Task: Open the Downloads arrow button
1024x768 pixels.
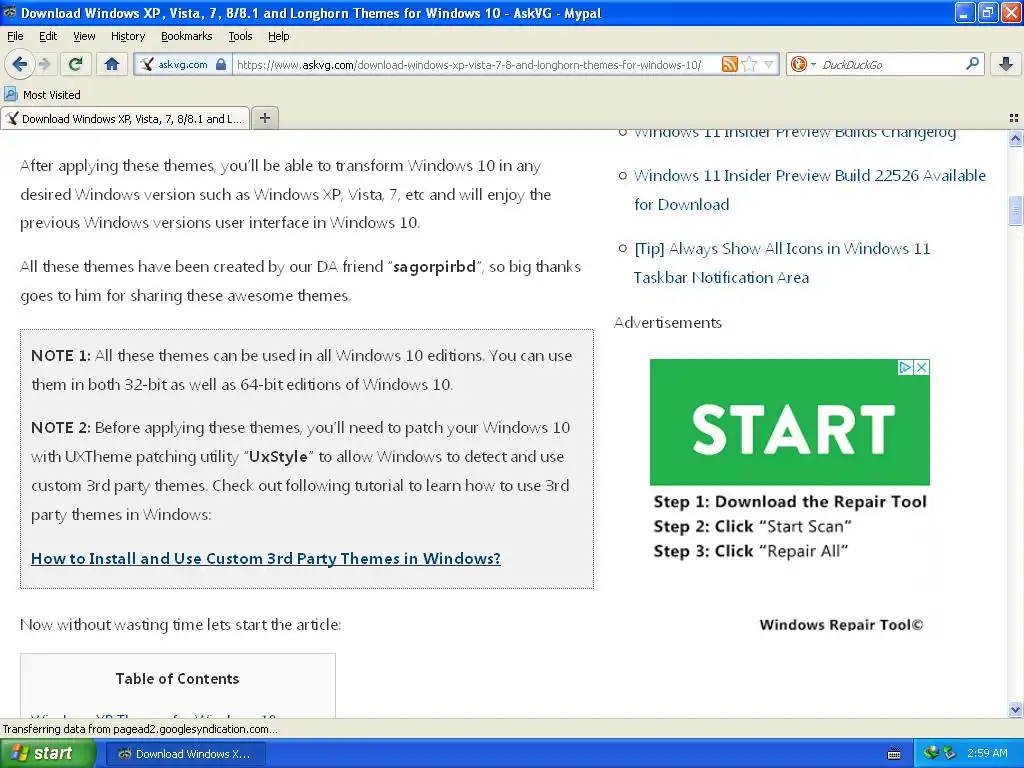Action: [1006, 64]
